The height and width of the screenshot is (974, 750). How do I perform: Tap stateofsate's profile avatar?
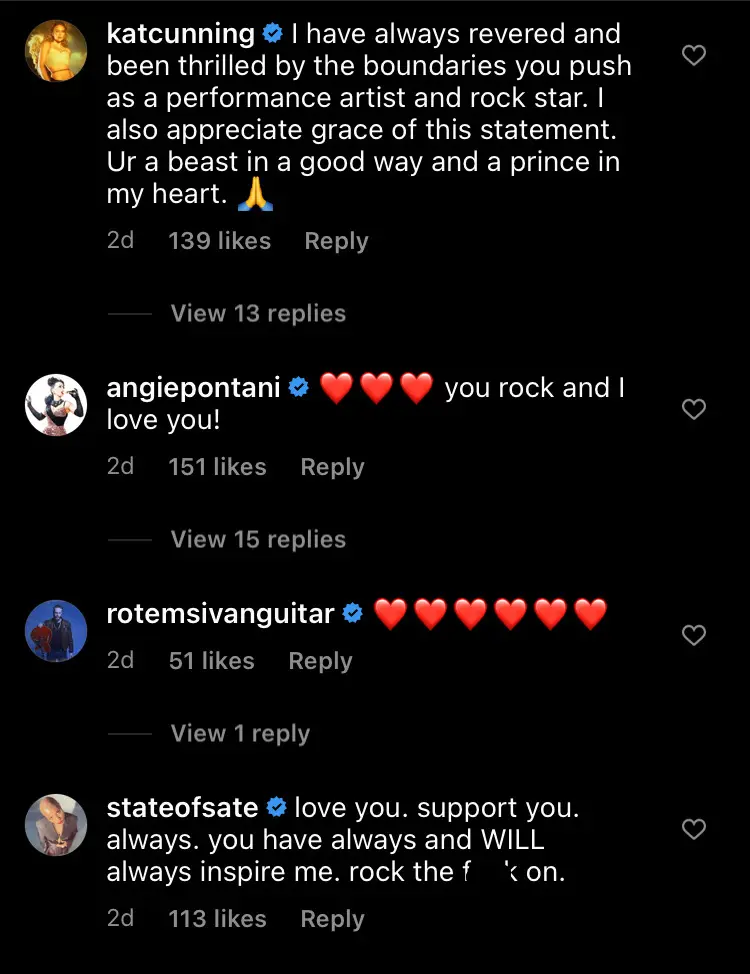[56, 825]
